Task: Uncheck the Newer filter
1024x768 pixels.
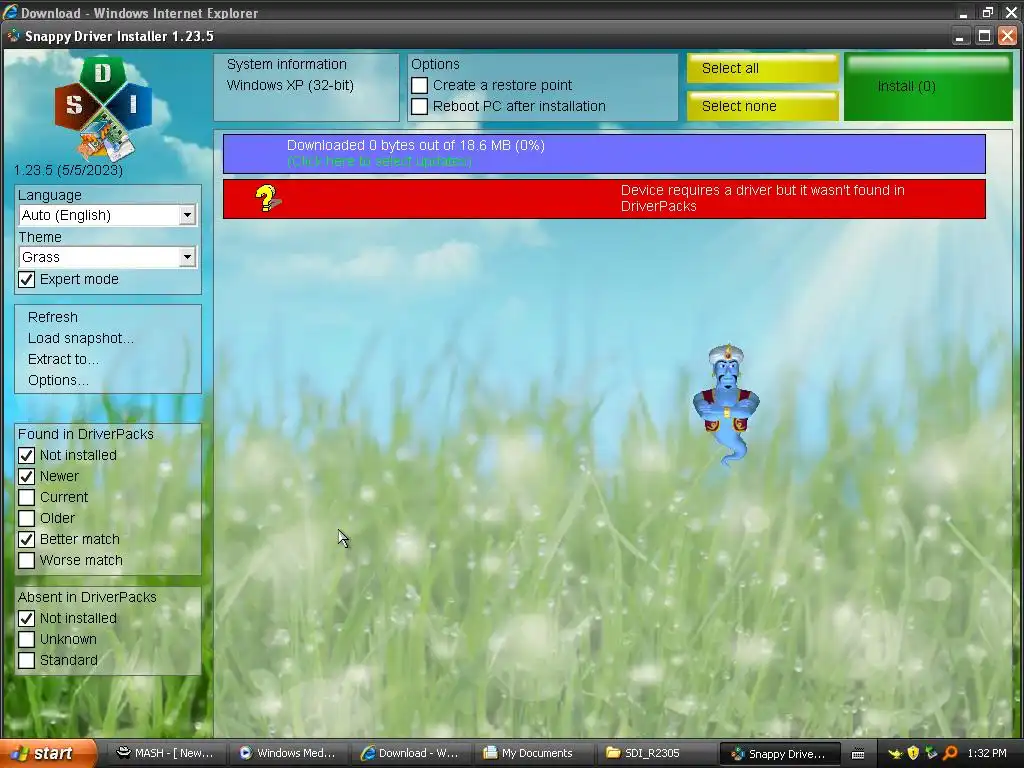Action: 26,476
